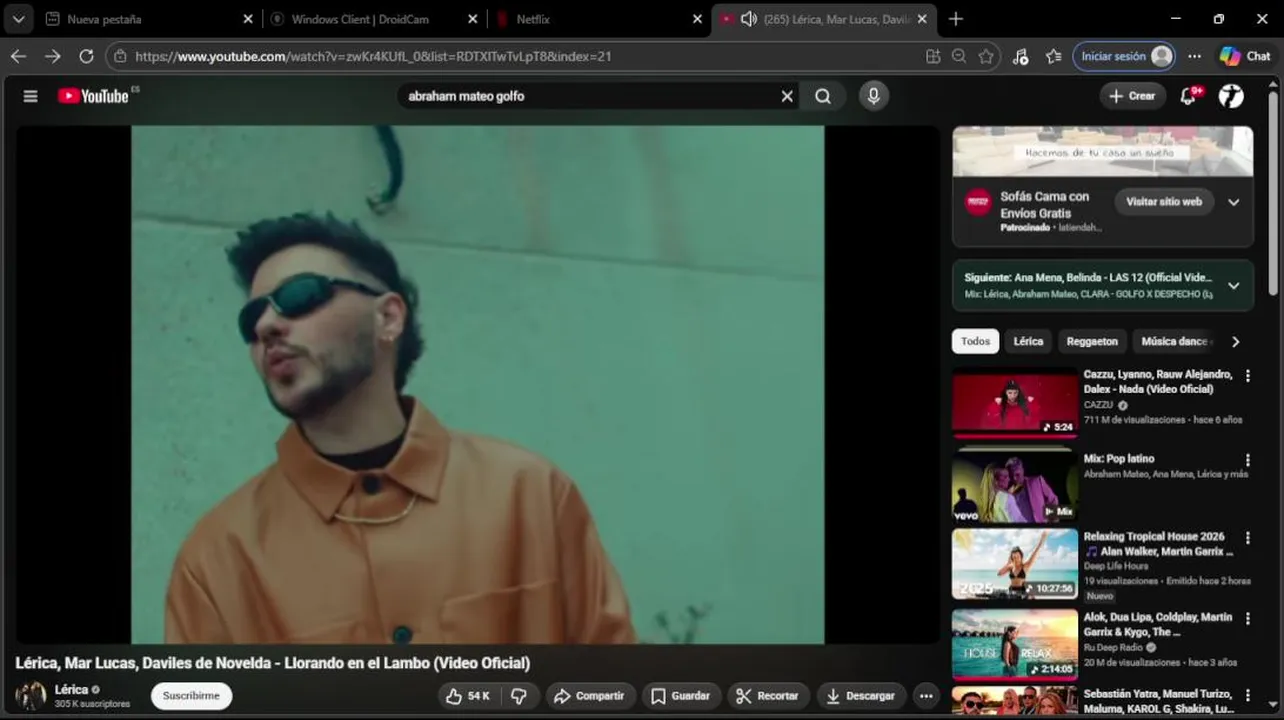Switch to the Netflix tab
1284x720 pixels.
point(600,19)
